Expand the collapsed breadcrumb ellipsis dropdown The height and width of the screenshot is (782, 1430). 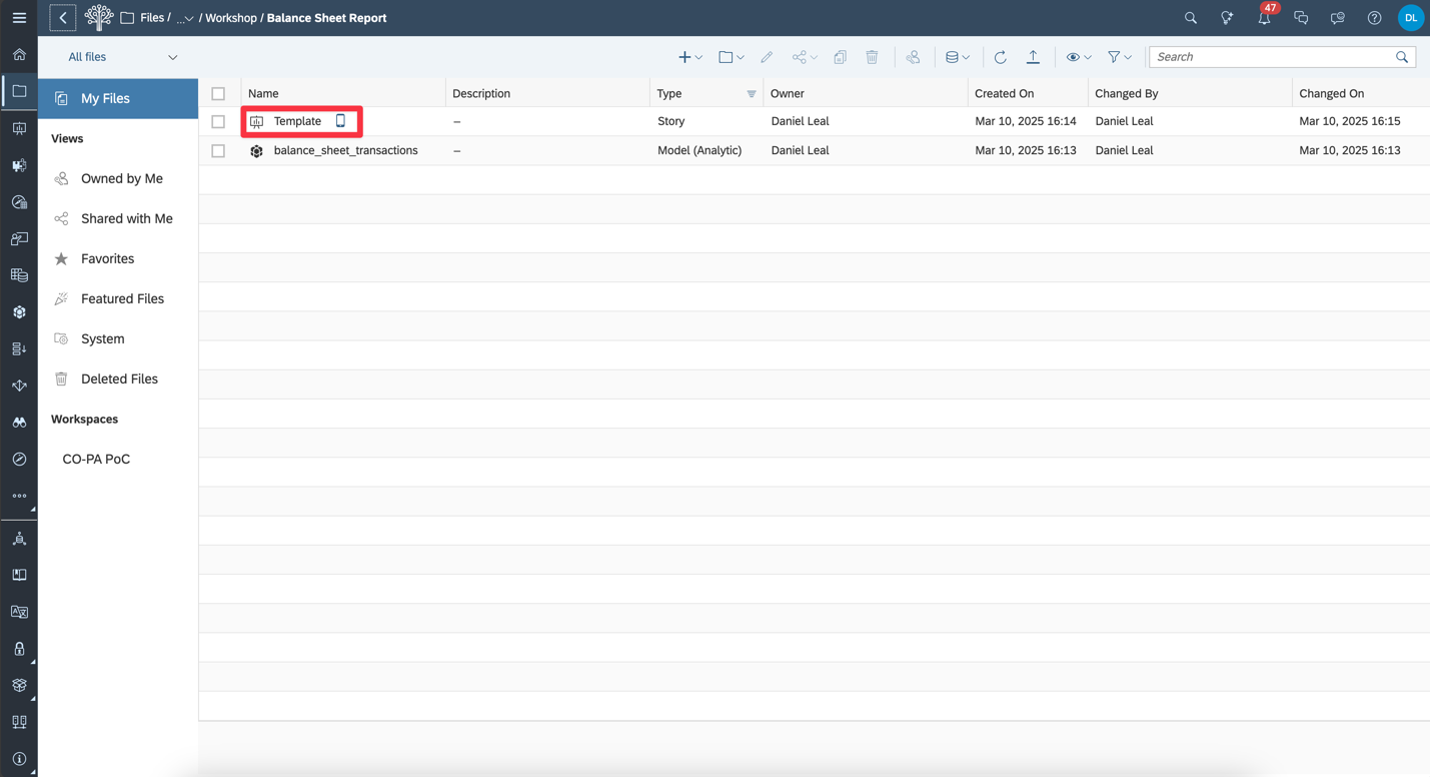click(x=185, y=19)
